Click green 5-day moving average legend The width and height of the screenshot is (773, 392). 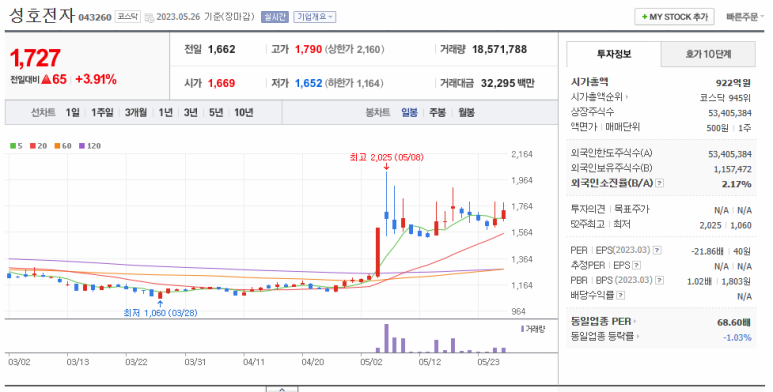16,146
